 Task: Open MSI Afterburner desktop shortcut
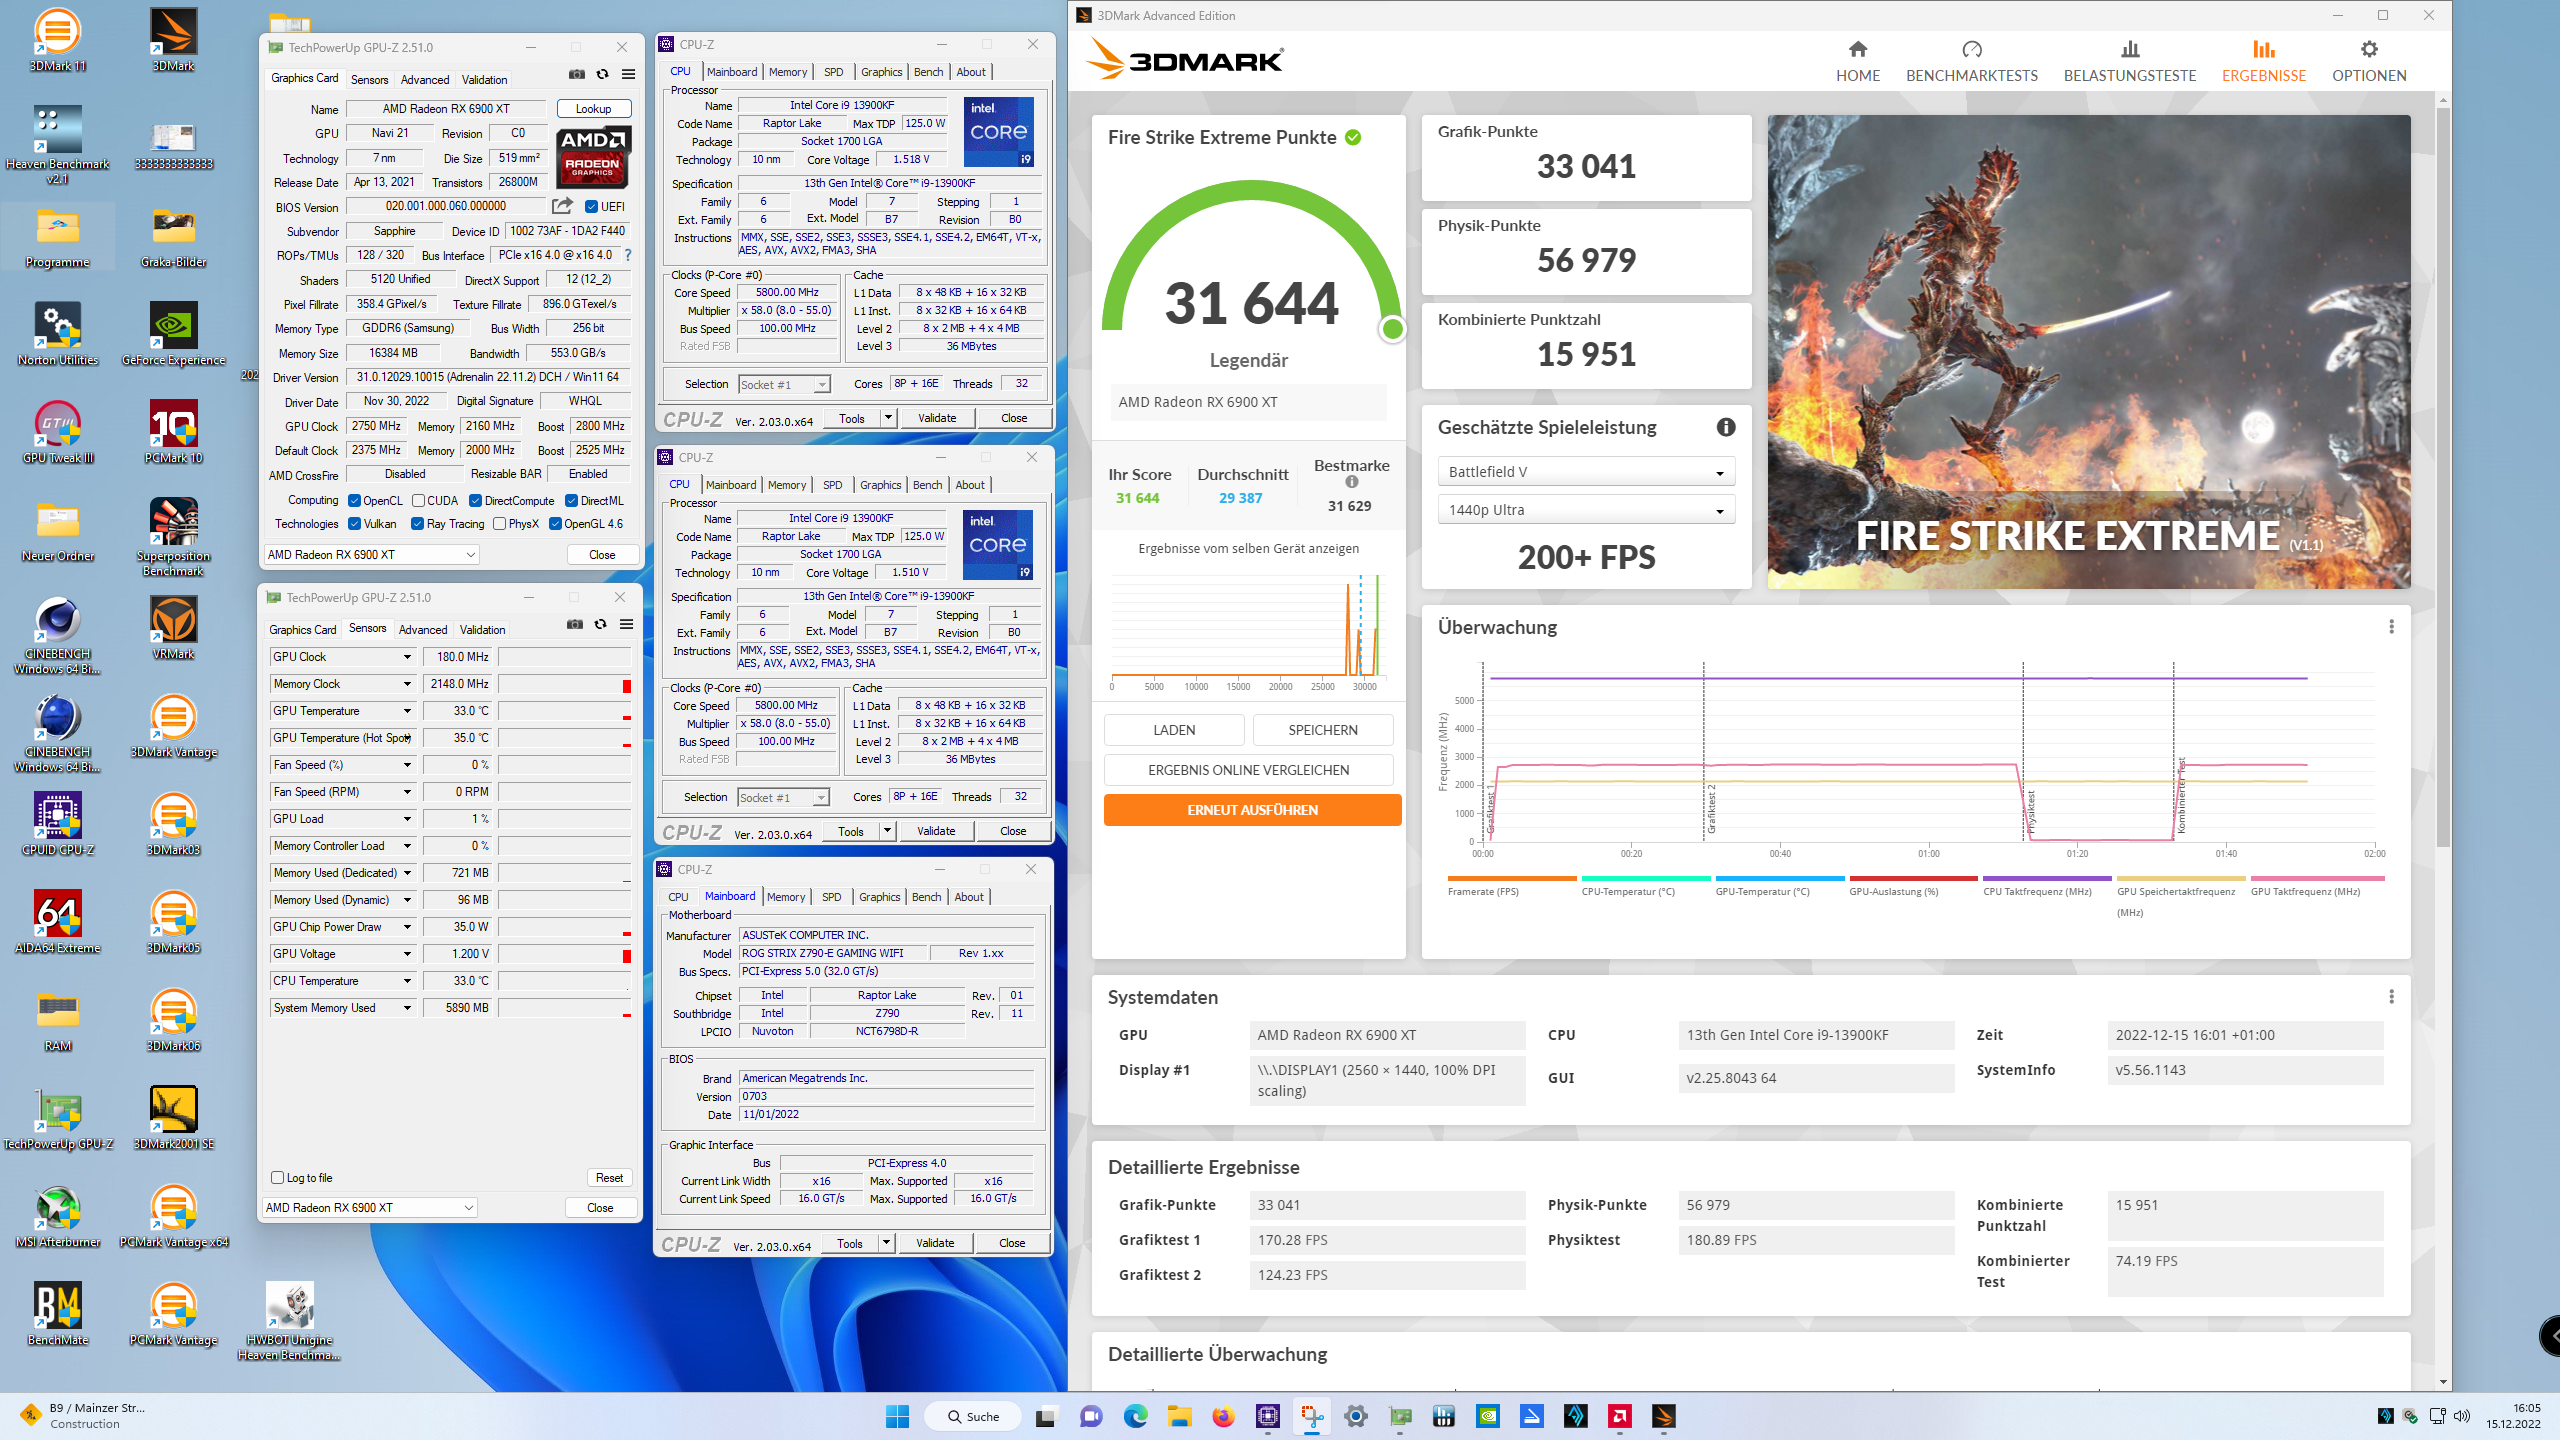[x=57, y=1216]
